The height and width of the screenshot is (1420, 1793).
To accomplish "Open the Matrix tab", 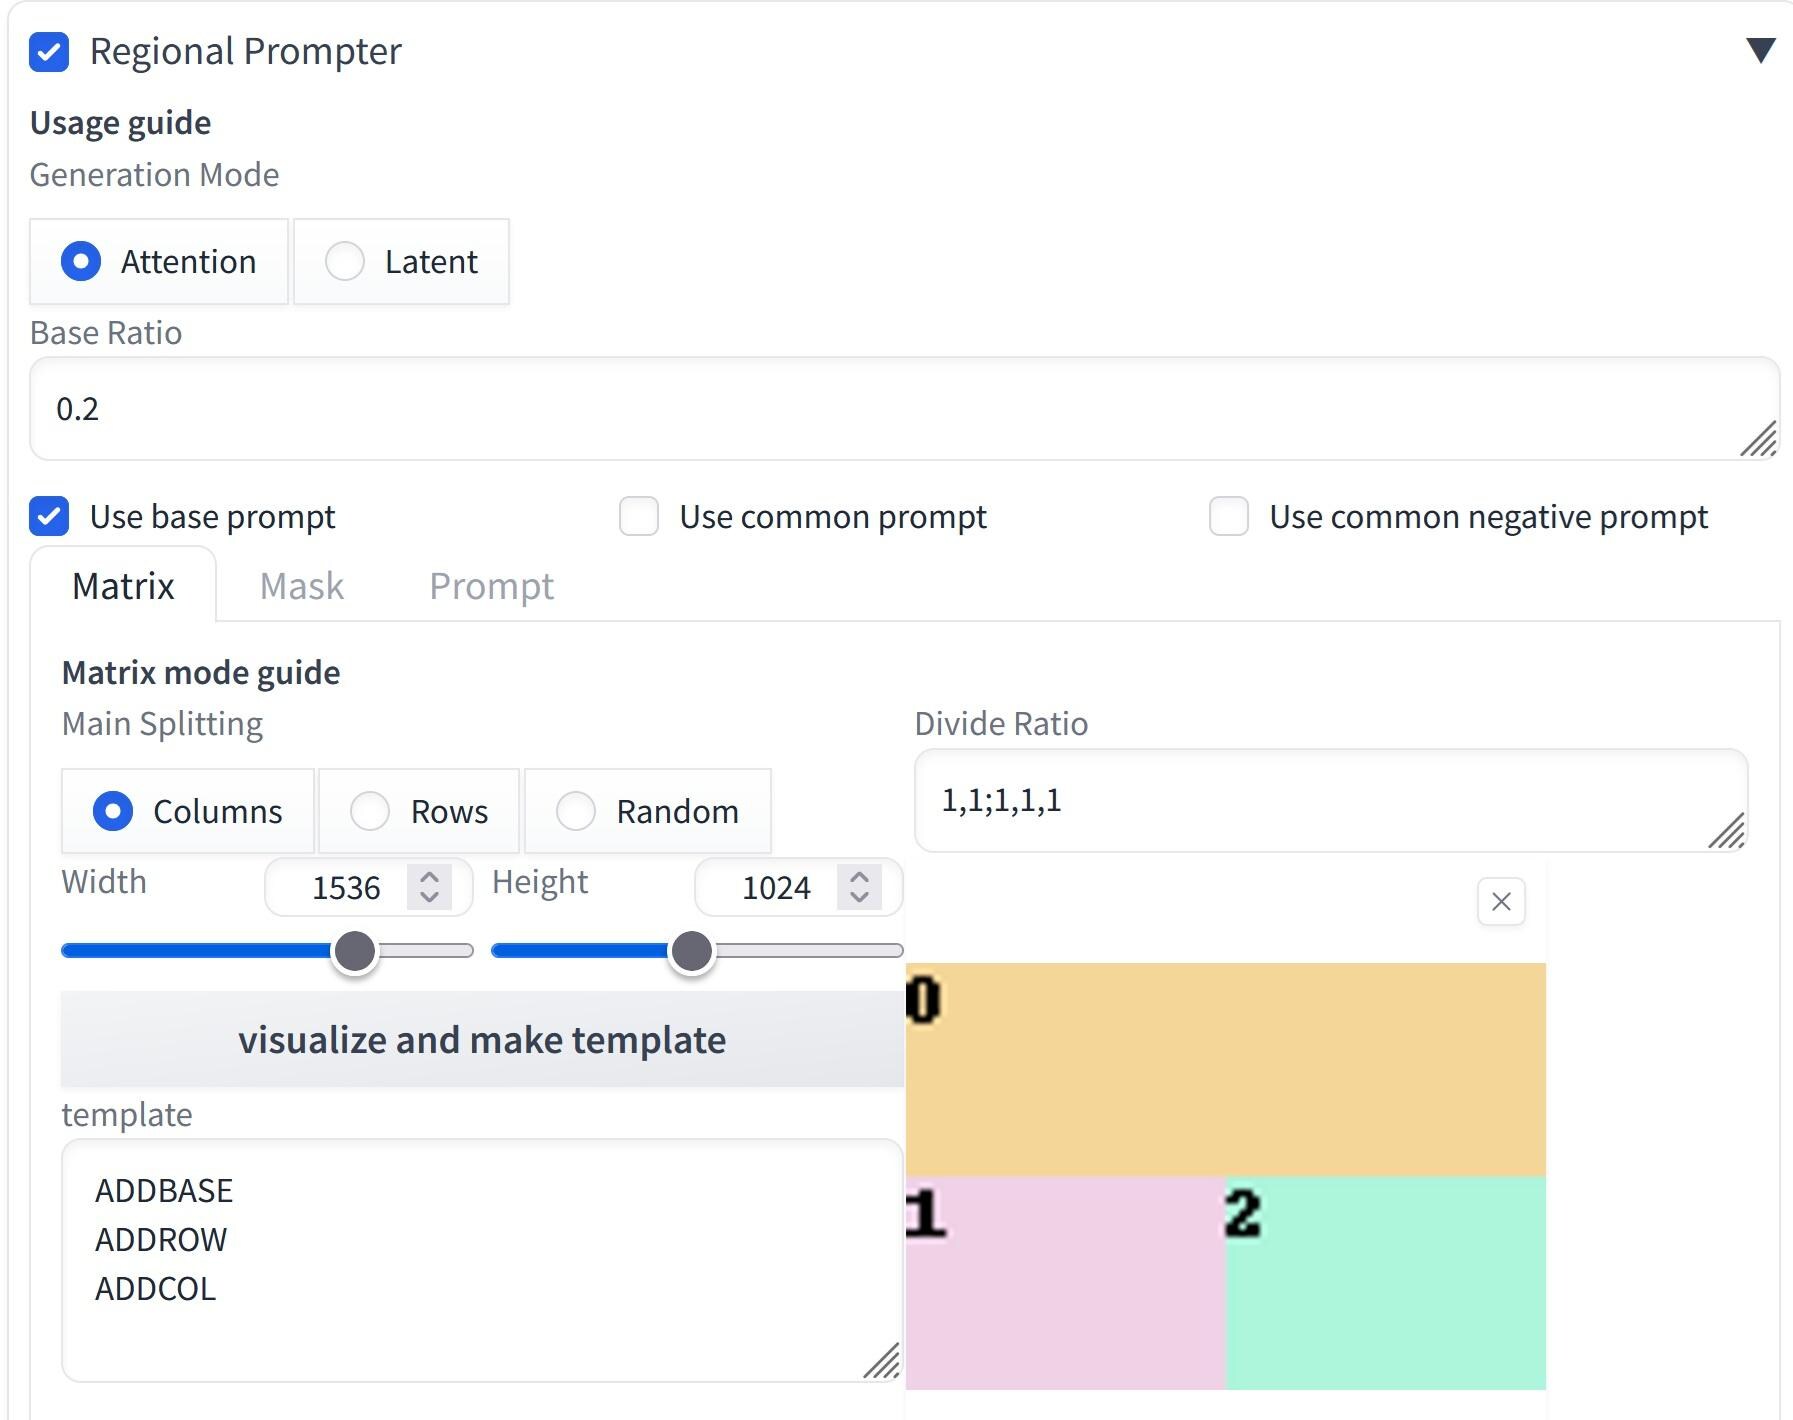I will (x=123, y=586).
